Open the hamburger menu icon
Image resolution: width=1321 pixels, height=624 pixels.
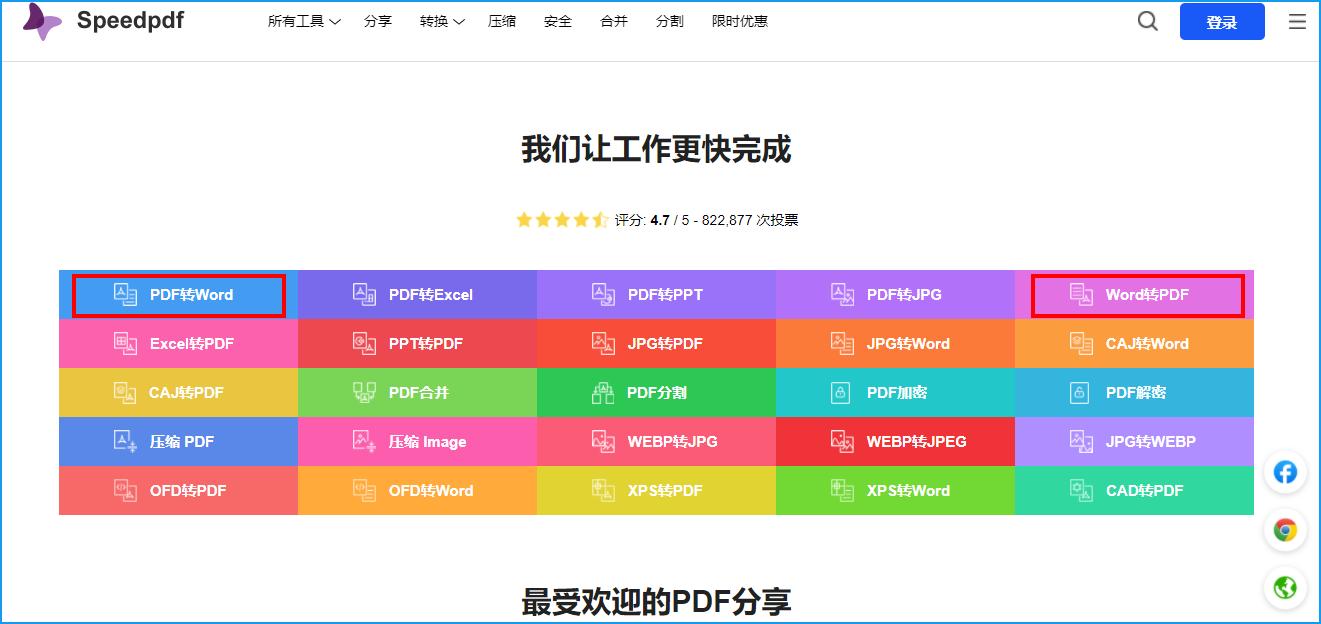tap(1297, 20)
